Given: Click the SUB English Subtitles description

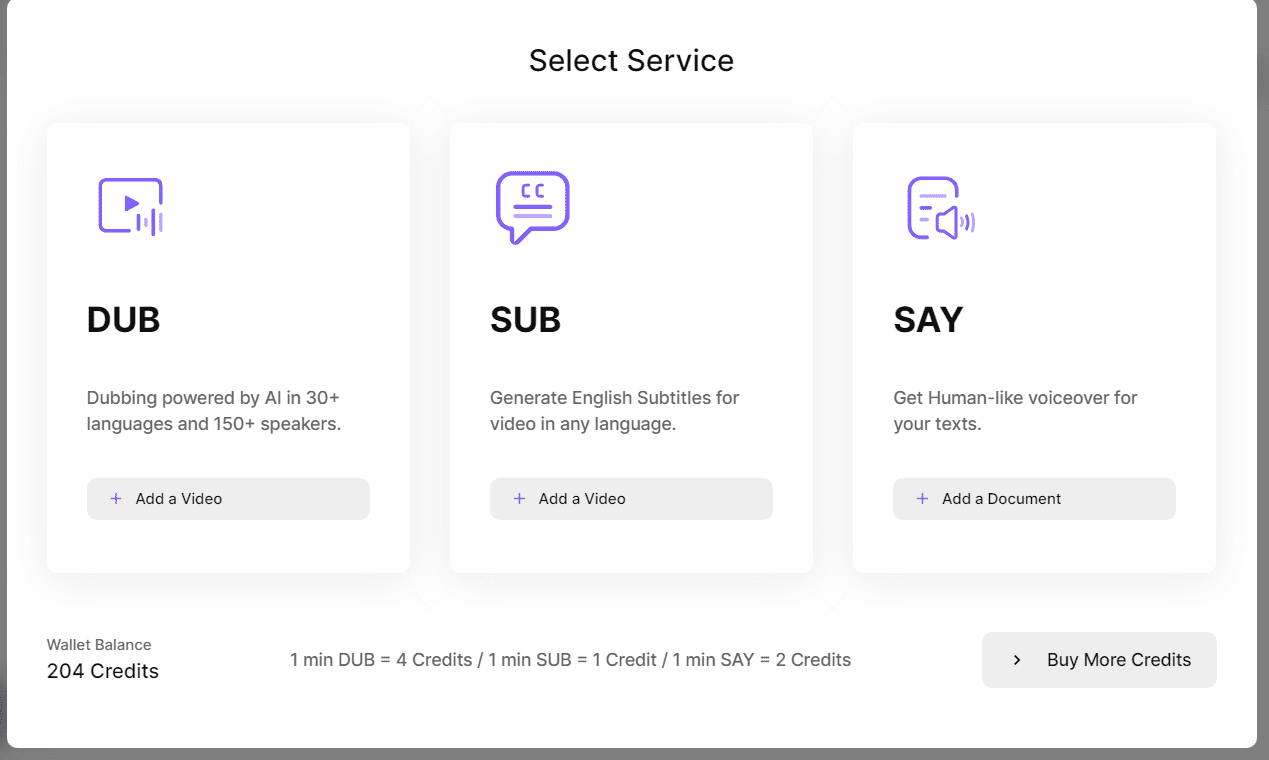Looking at the screenshot, I should [x=614, y=411].
